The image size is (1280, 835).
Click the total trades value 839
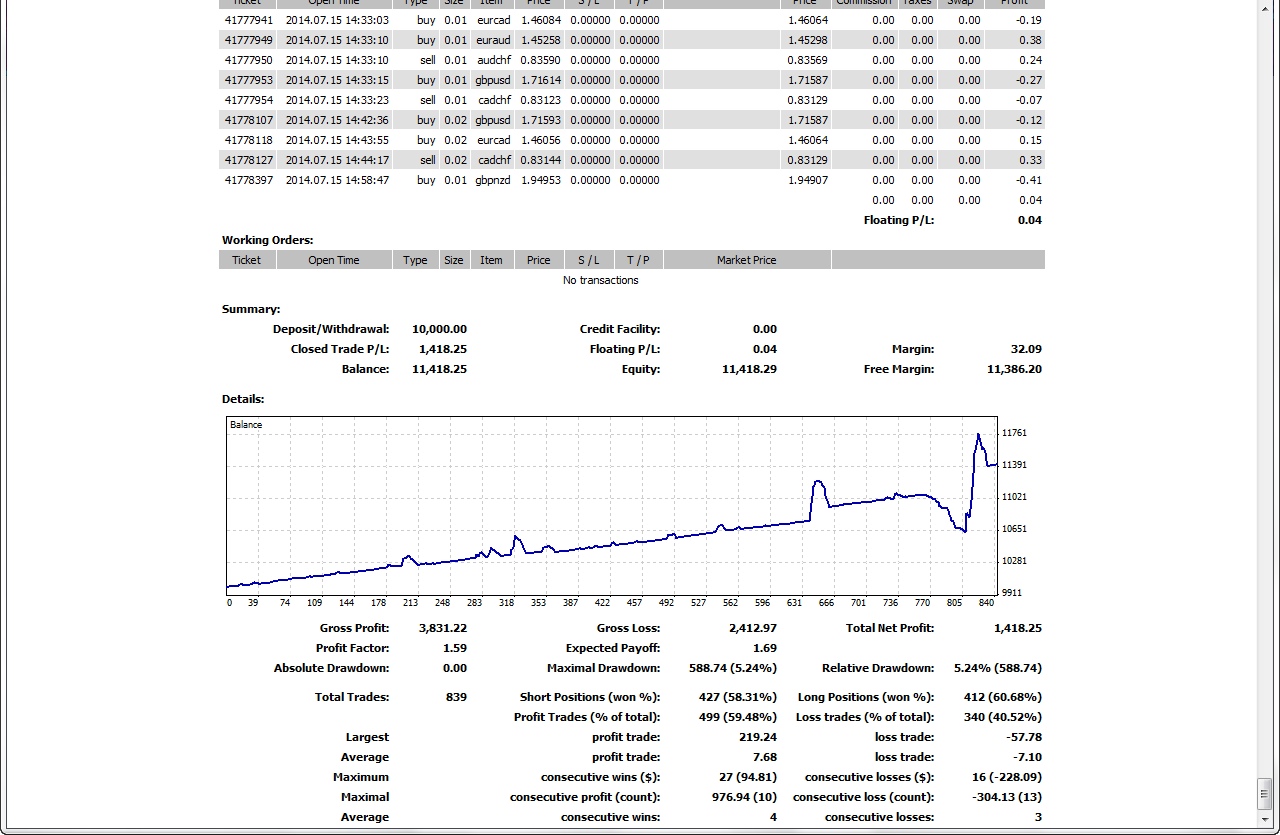pyautogui.click(x=456, y=697)
